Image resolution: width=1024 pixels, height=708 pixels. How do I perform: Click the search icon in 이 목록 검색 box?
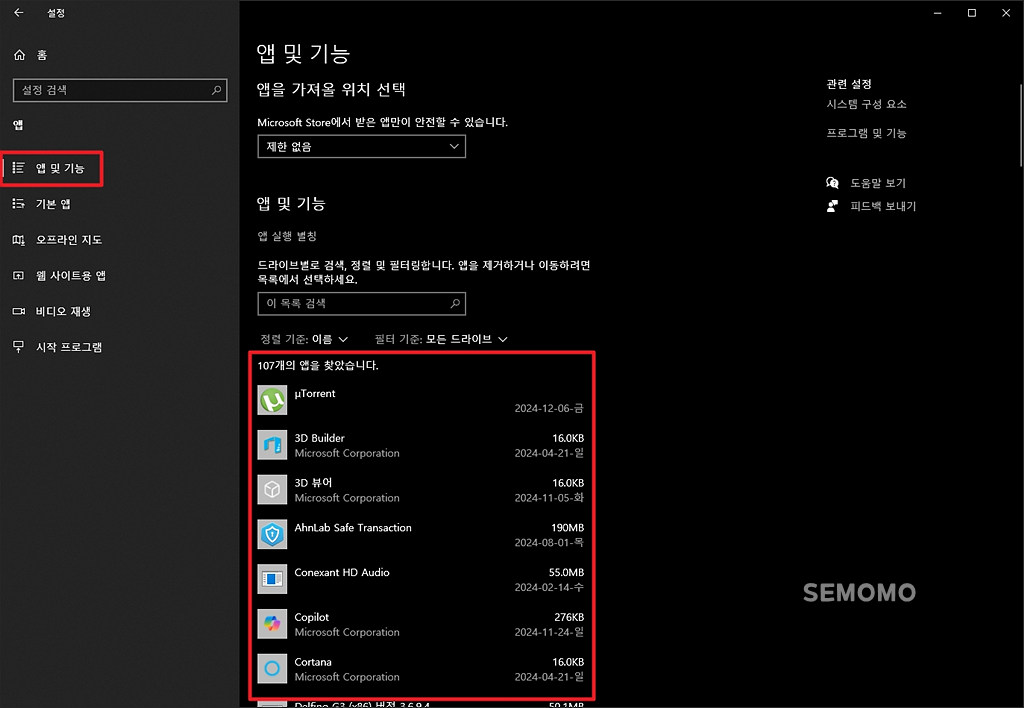pos(455,303)
